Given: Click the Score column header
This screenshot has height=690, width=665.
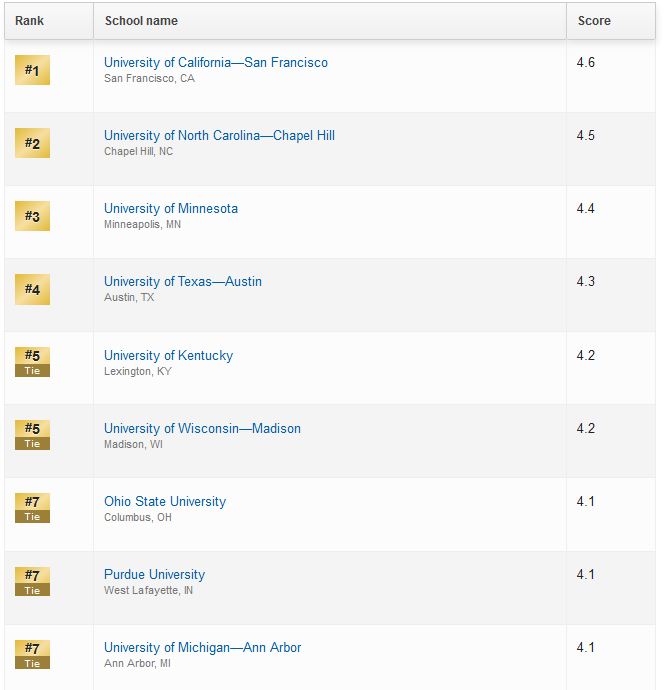Looking at the screenshot, I should [611, 21].
